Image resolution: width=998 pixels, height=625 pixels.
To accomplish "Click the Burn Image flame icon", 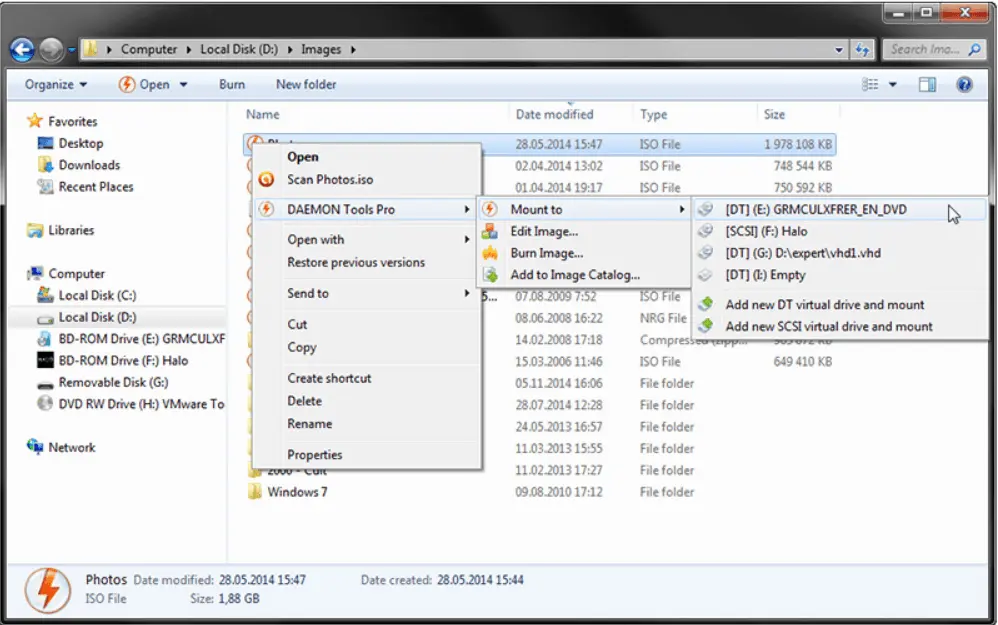I will point(490,253).
